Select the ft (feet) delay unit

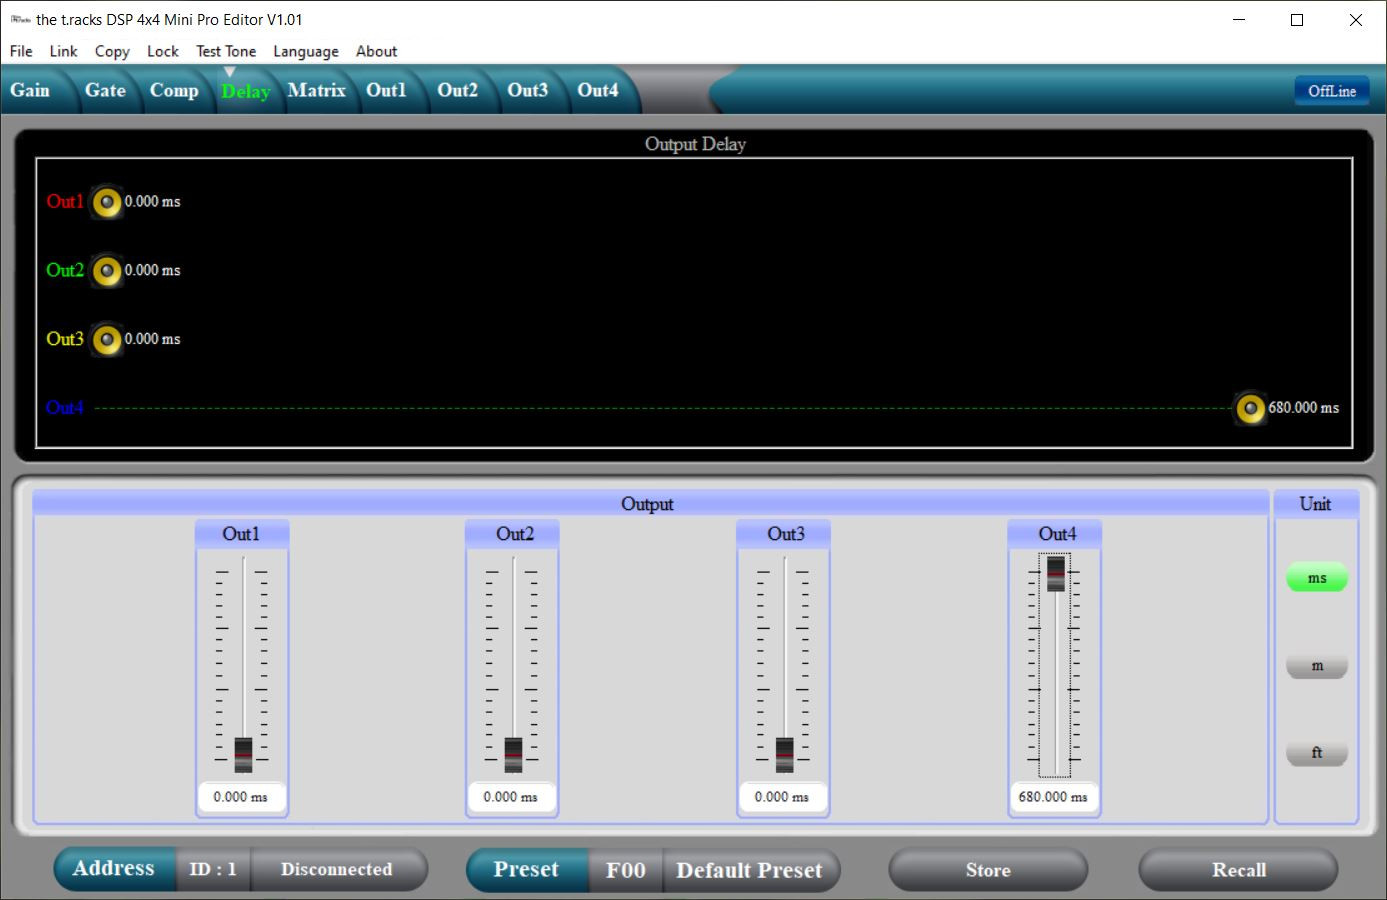coord(1317,753)
